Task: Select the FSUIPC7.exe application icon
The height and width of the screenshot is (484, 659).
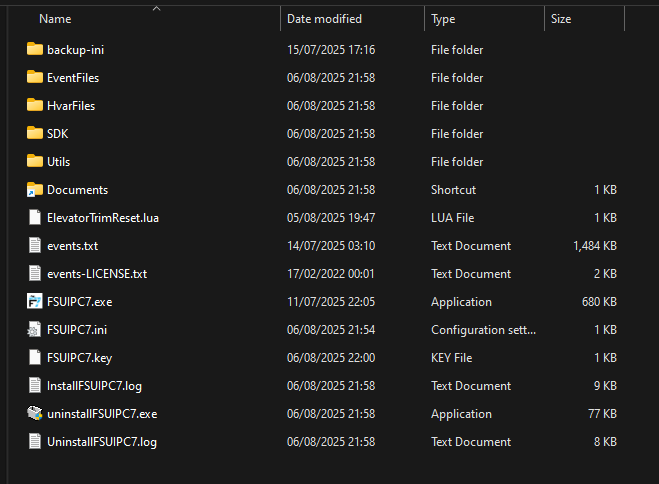Action: [34, 301]
